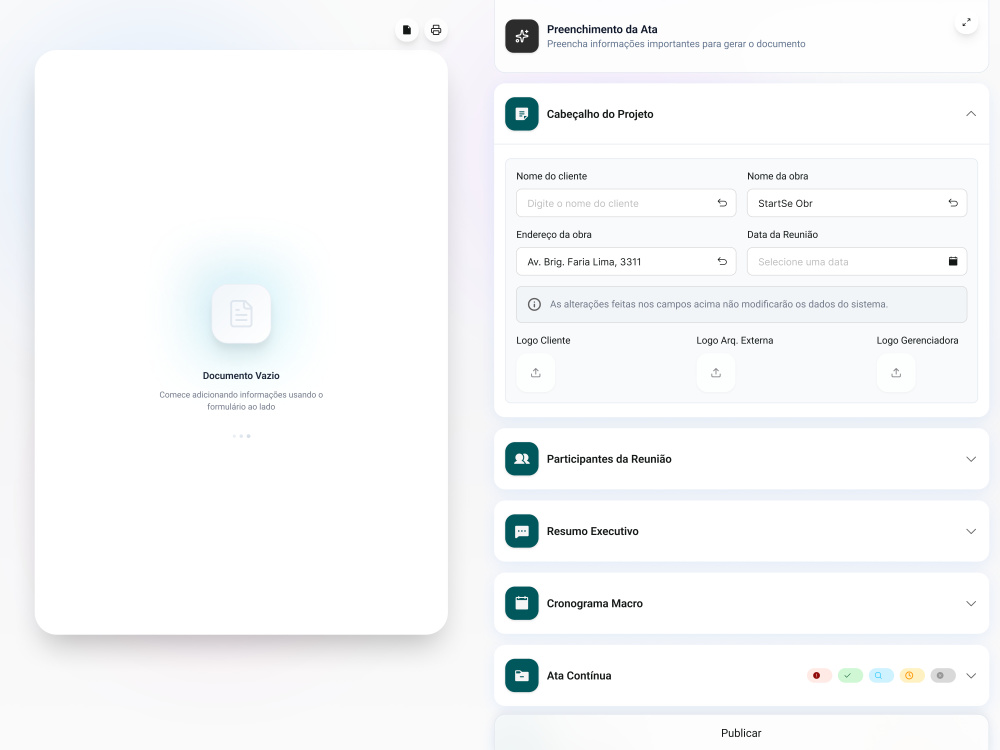Expand the Participantes da Reunião section chevron
This screenshot has width=1000, height=750.
[x=971, y=459]
